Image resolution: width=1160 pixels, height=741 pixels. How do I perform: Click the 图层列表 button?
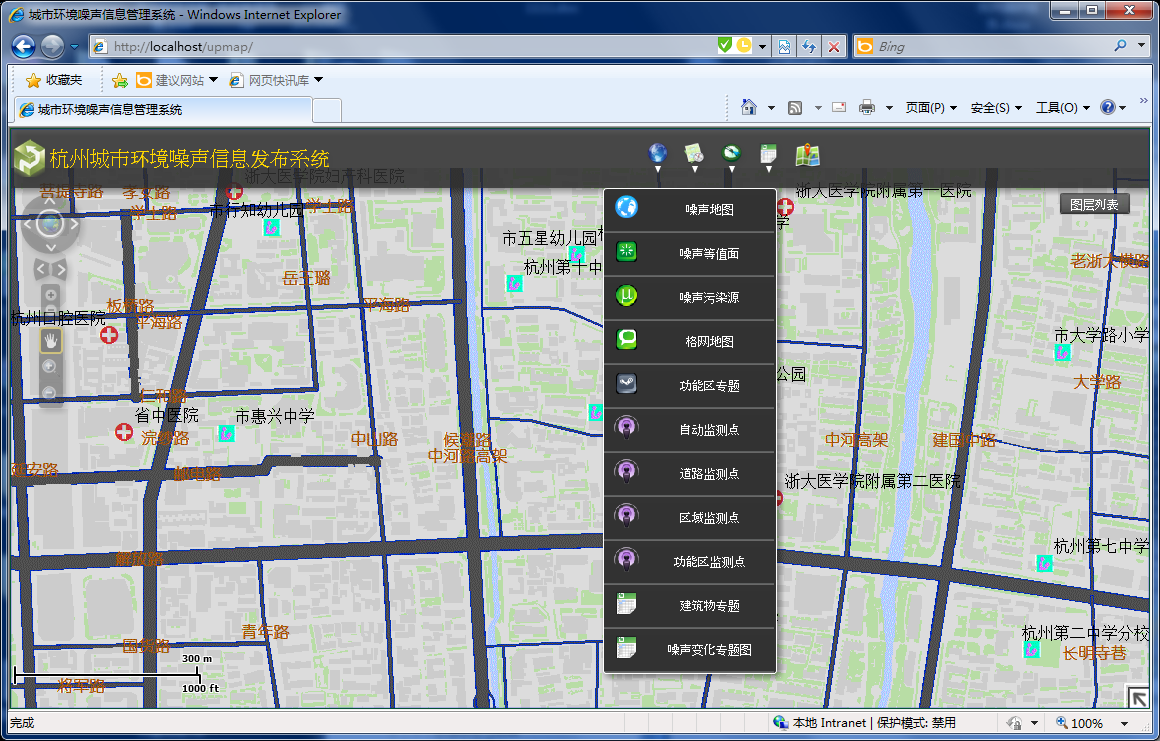1097,203
